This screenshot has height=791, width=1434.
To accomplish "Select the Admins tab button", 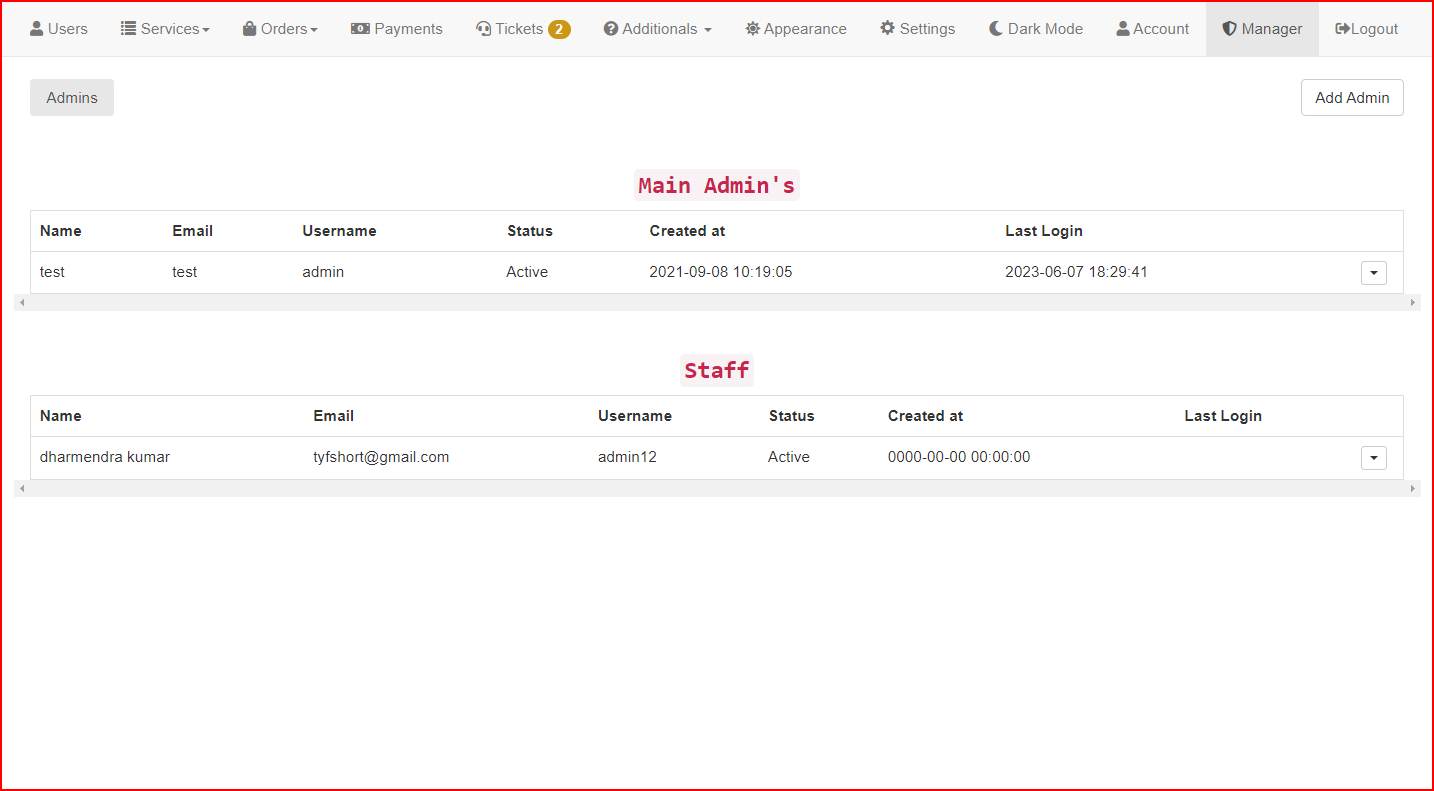I will point(72,98).
